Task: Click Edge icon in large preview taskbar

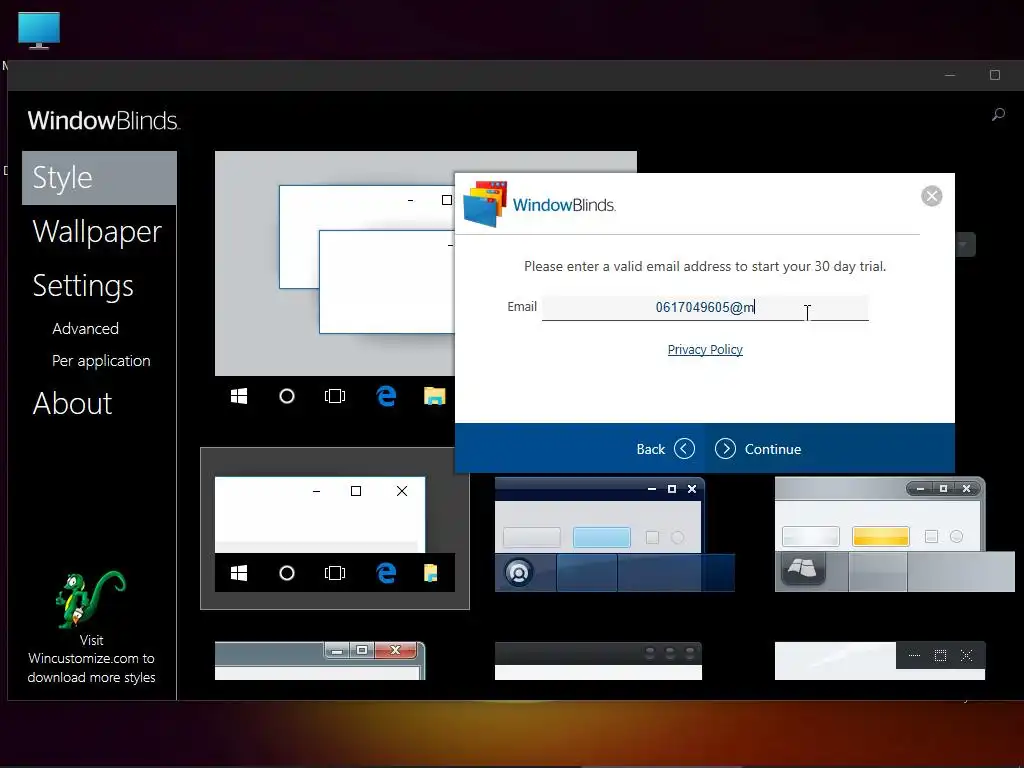Action: (x=386, y=396)
